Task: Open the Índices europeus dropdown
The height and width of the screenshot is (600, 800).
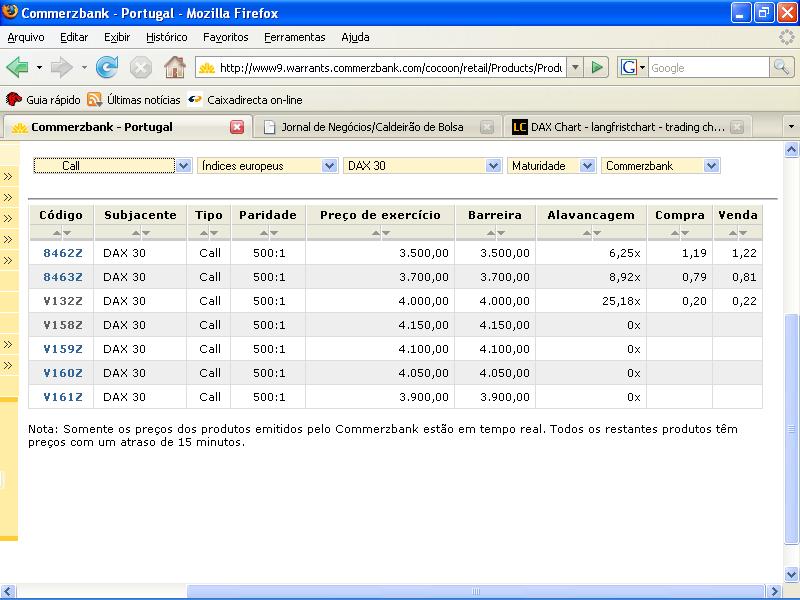Action: click(x=267, y=166)
